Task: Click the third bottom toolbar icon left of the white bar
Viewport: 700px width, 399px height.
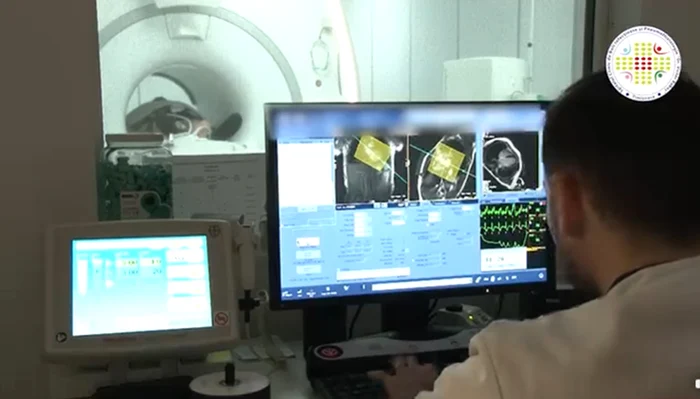Action: 311,293
